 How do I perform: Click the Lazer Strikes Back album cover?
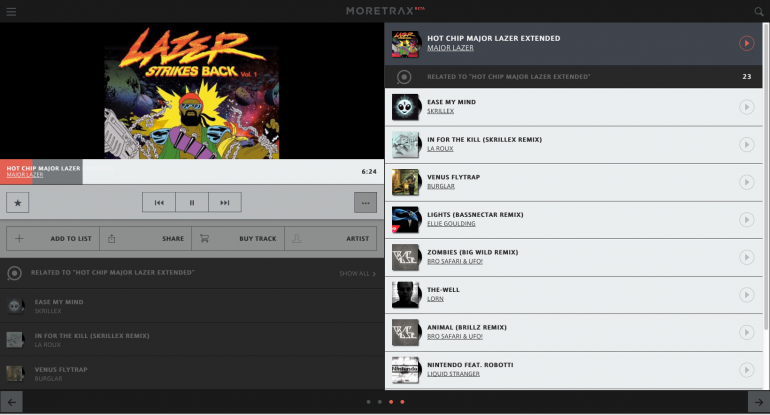192,93
